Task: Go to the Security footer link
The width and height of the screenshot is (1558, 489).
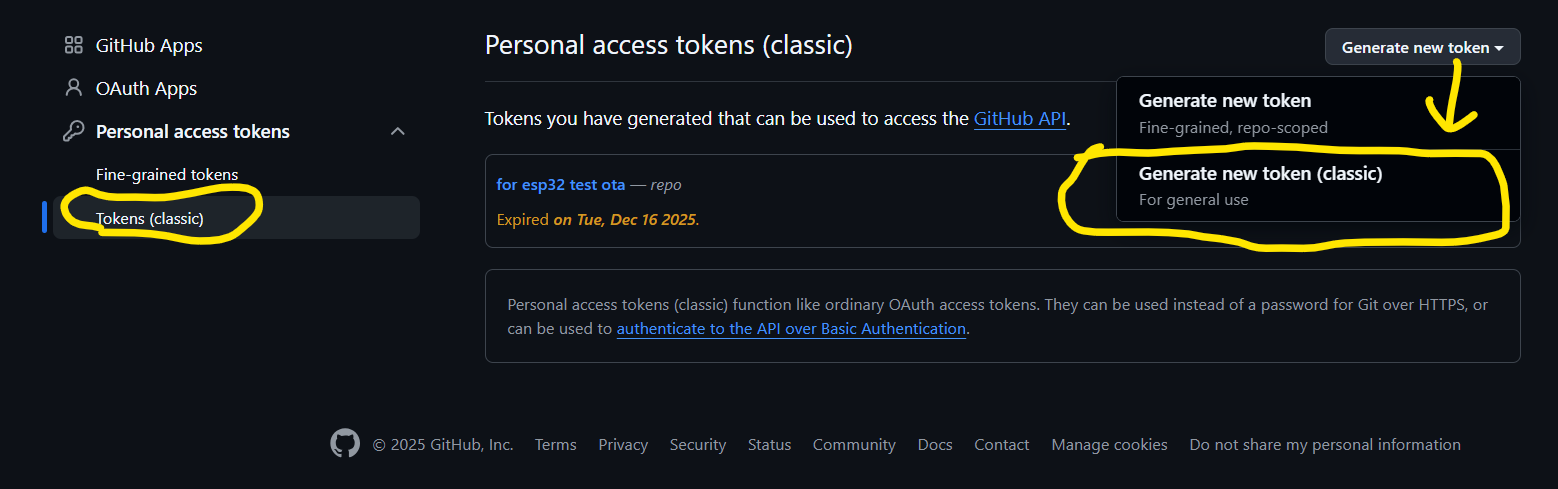Action: [x=698, y=444]
